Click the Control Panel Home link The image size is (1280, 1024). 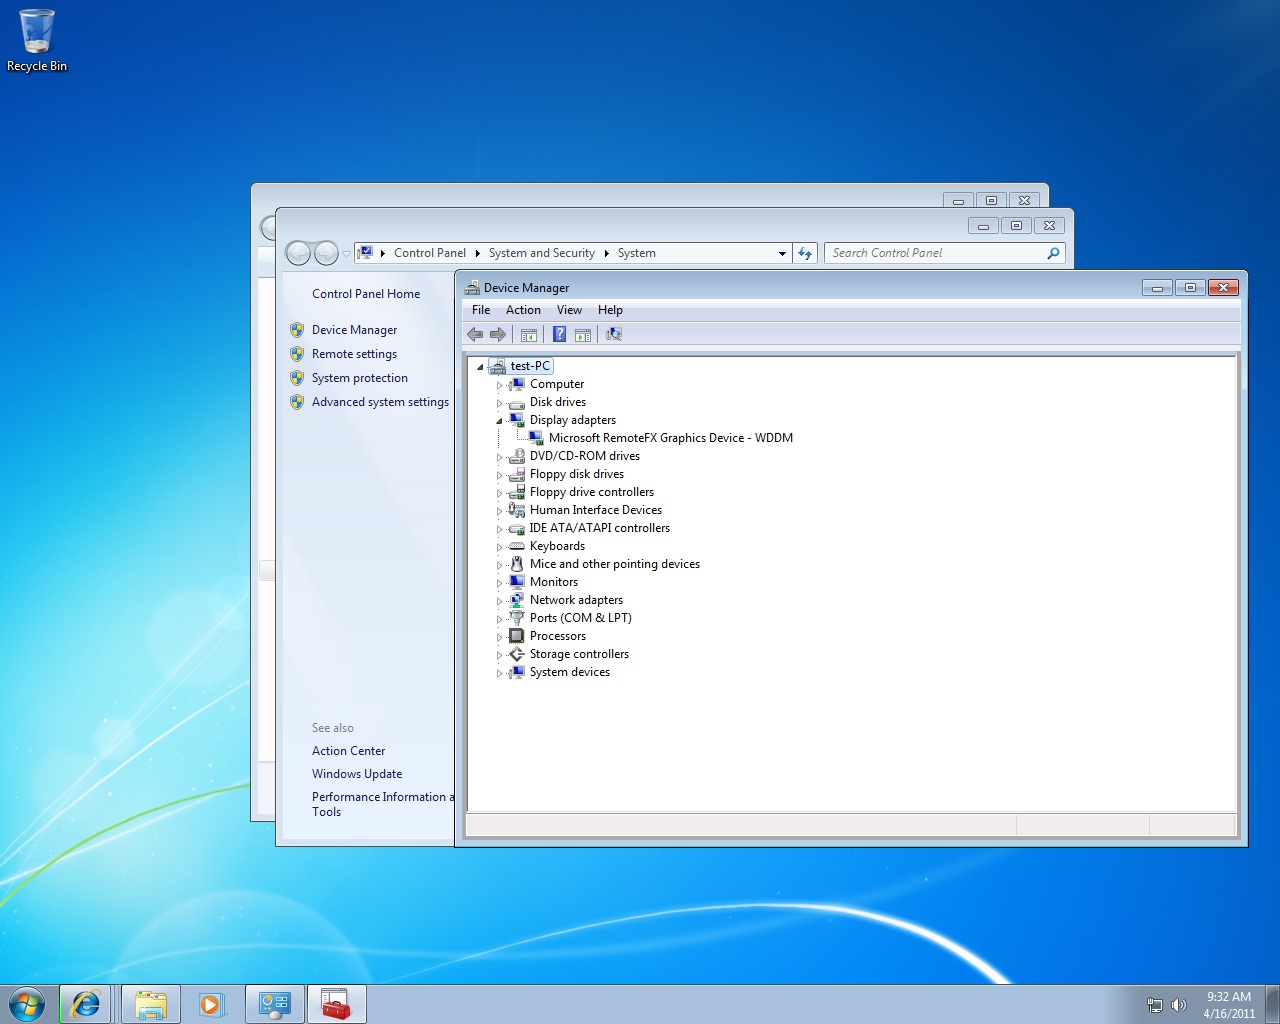click(x=366, y=294)
